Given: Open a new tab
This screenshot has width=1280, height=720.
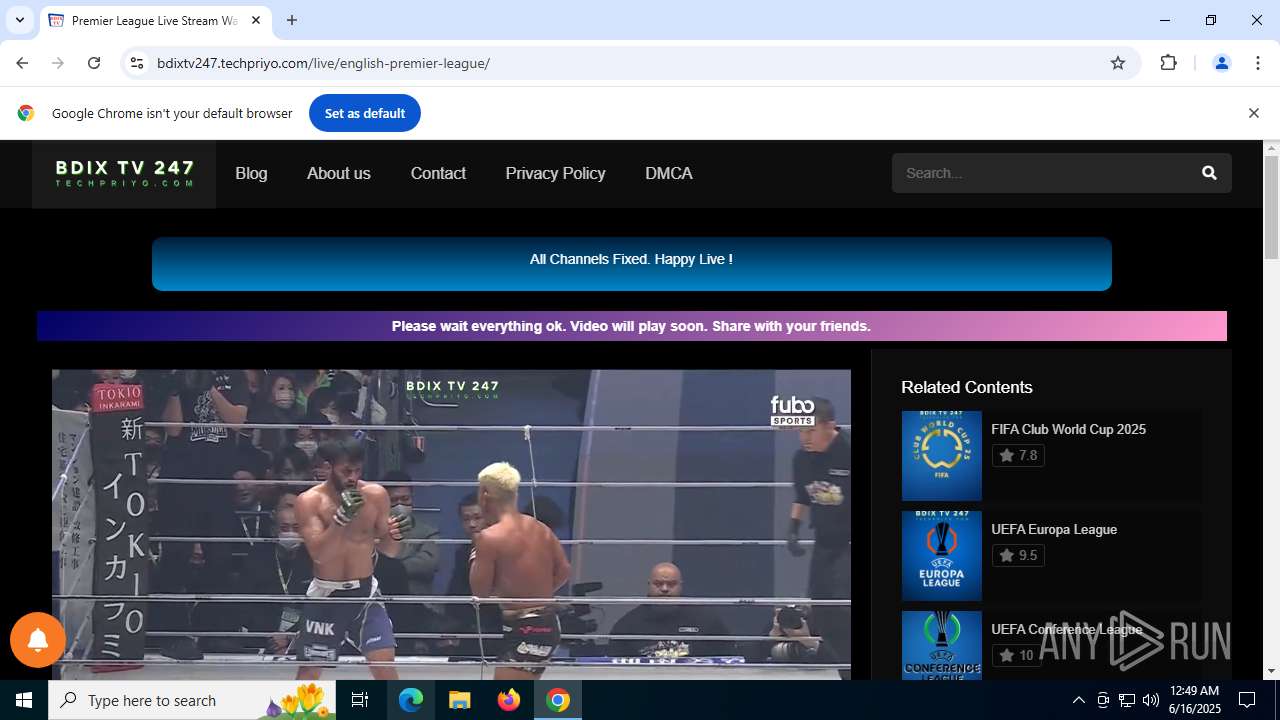Looking at the screenshot, I should (x=292, y=20).
